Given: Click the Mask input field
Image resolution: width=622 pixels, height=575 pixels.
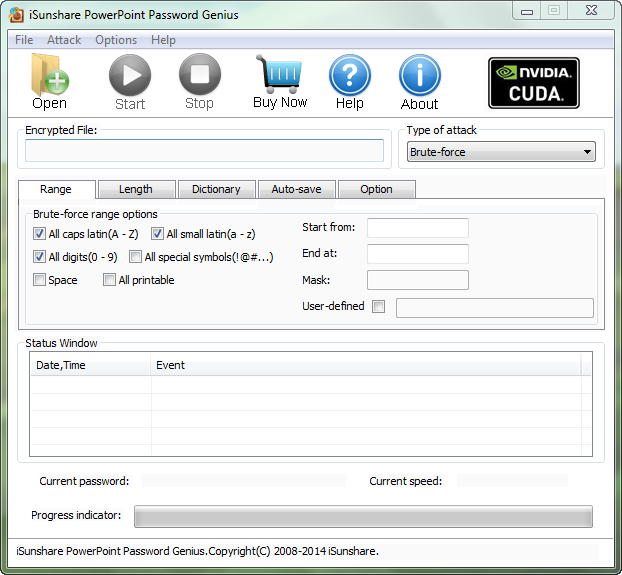Looking at the screenshot, I should [x=418, y=280].
